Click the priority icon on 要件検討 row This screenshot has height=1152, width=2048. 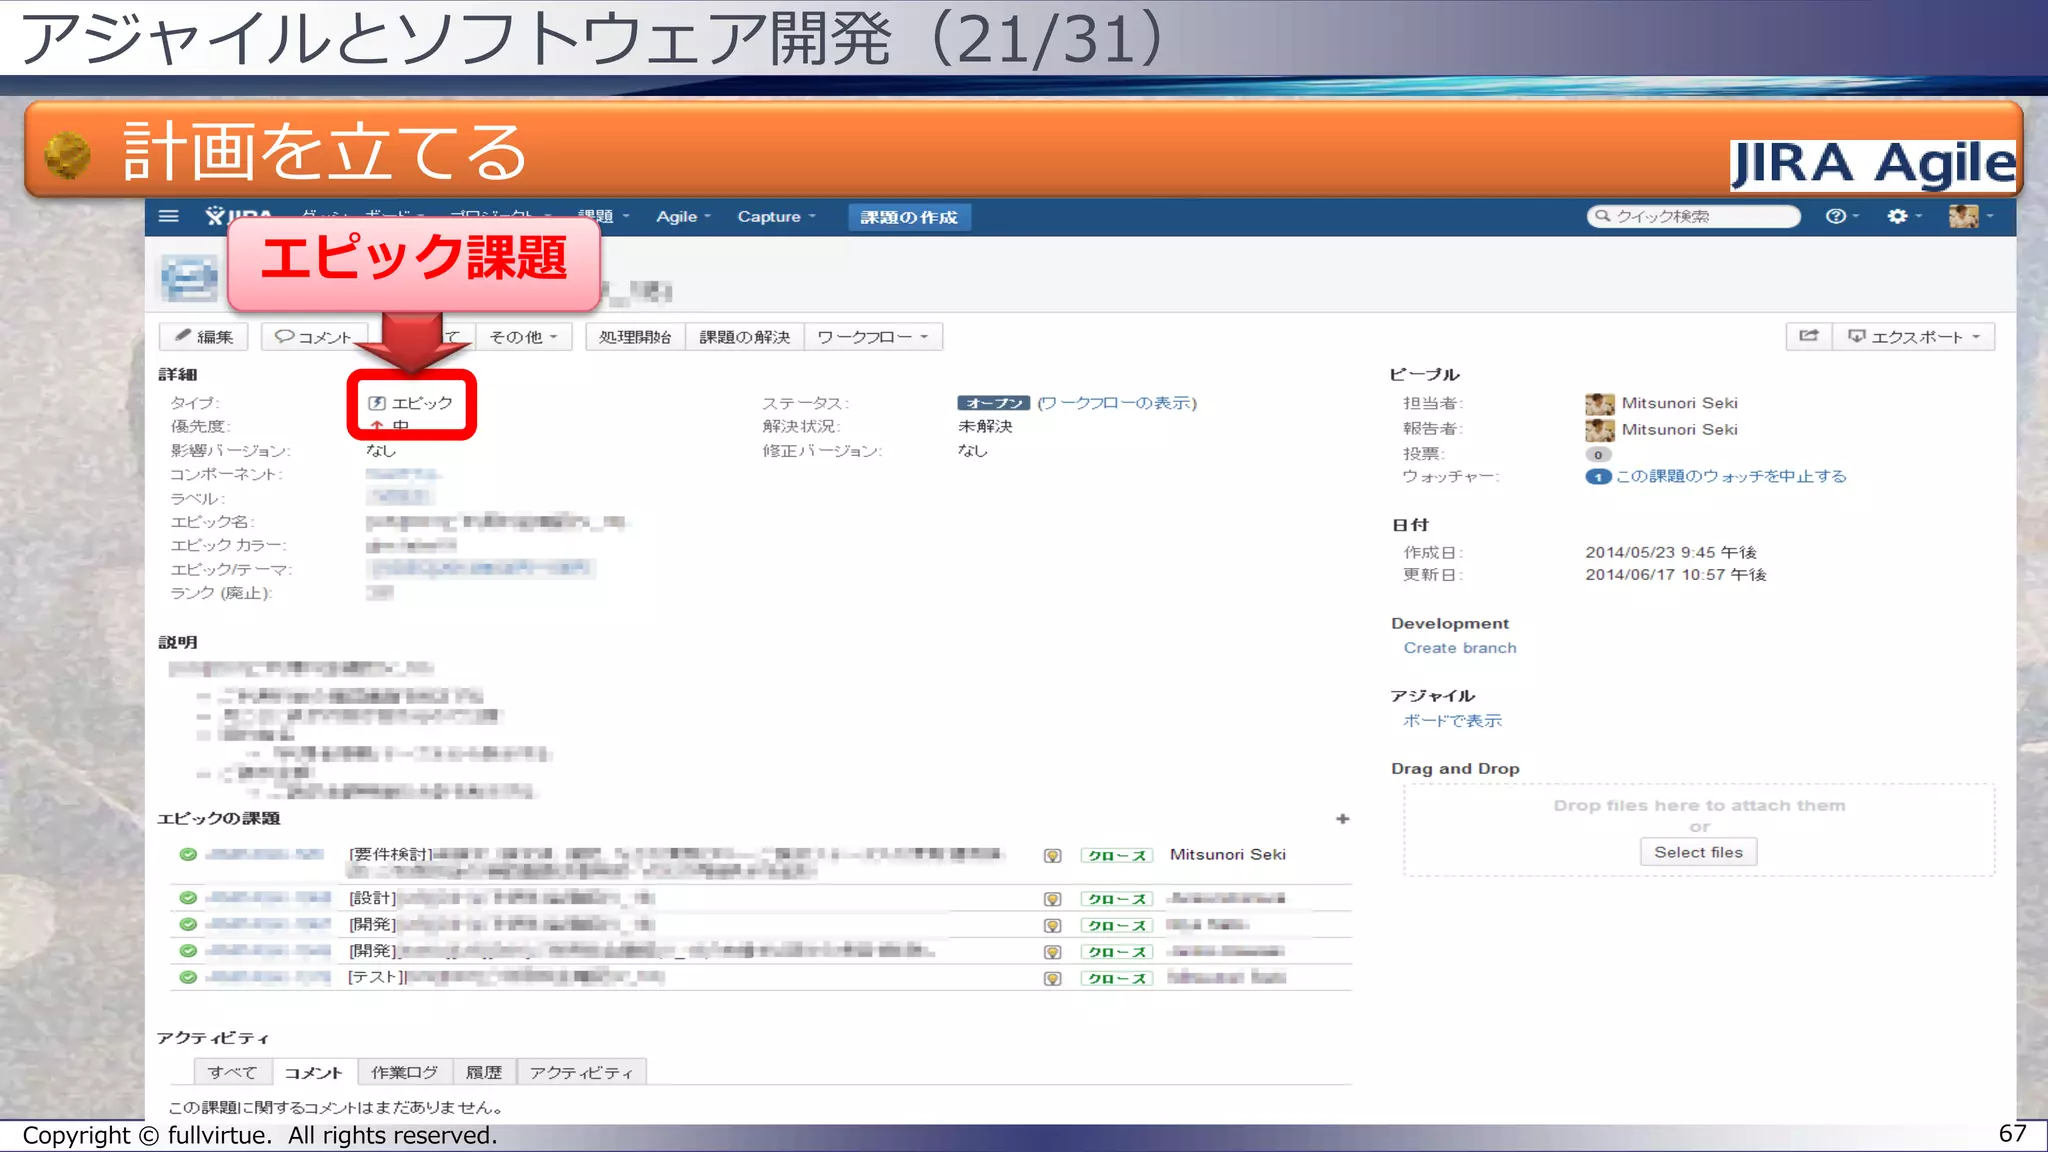[1052, 856]
